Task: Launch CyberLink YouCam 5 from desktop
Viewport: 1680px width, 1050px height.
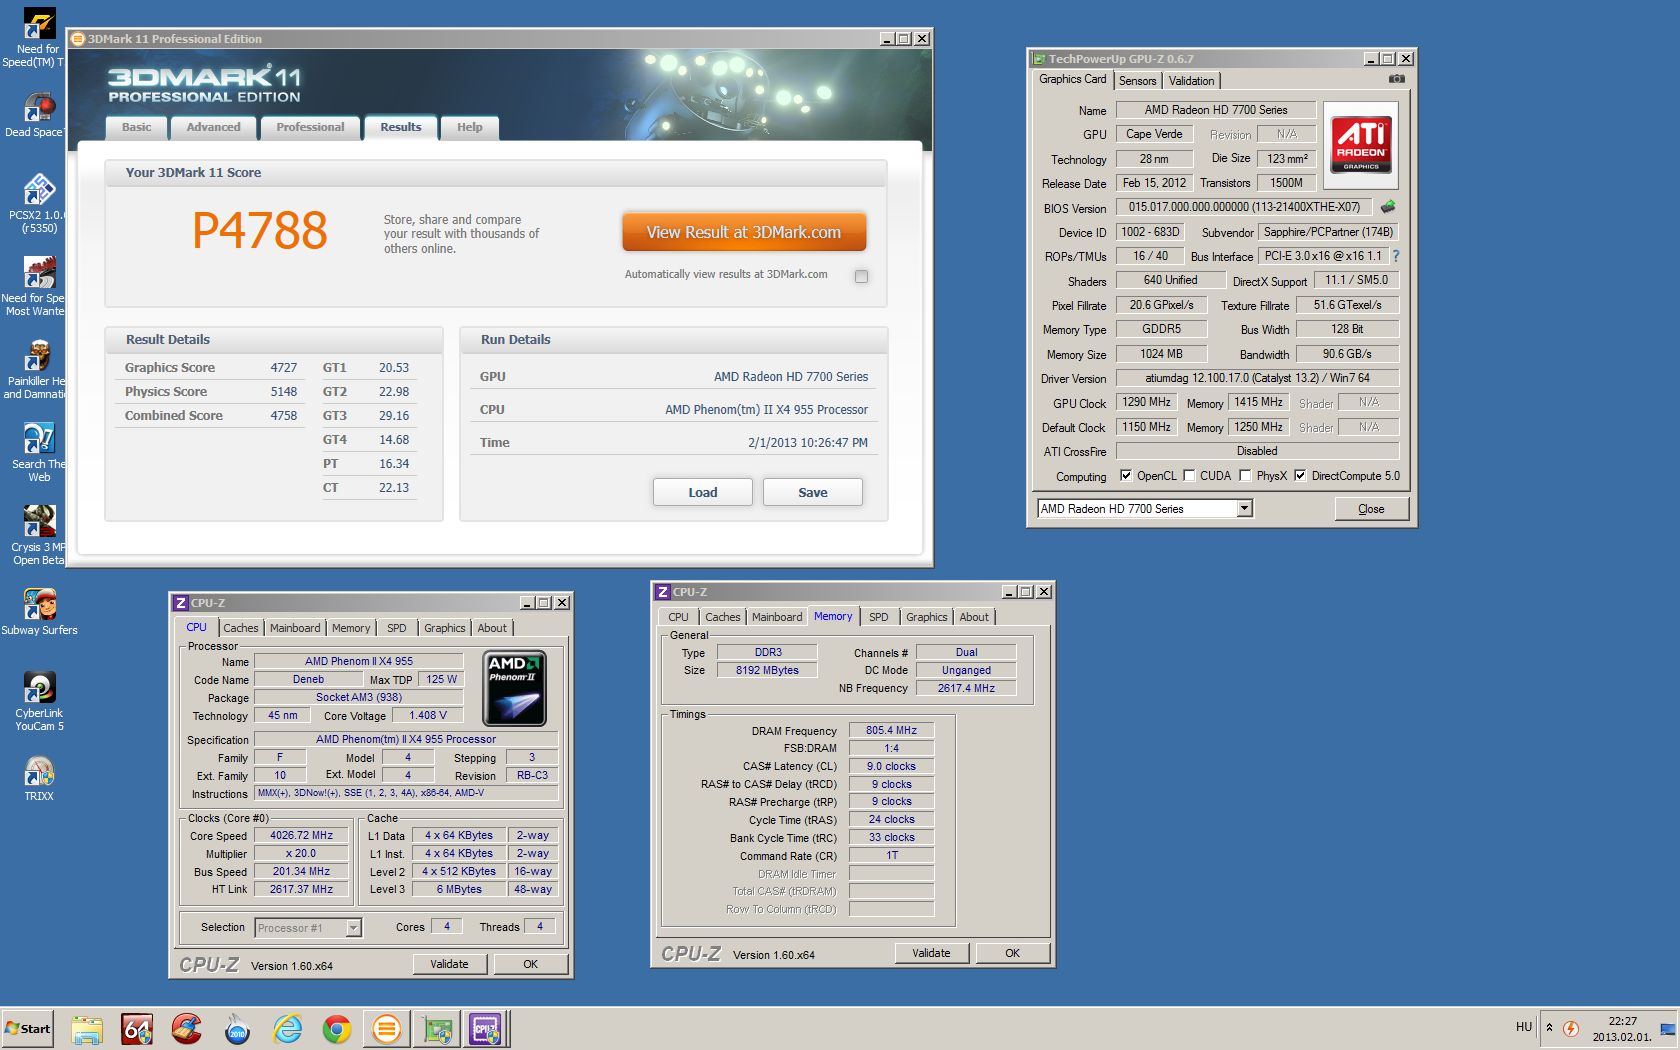Action: coord(38,702)
